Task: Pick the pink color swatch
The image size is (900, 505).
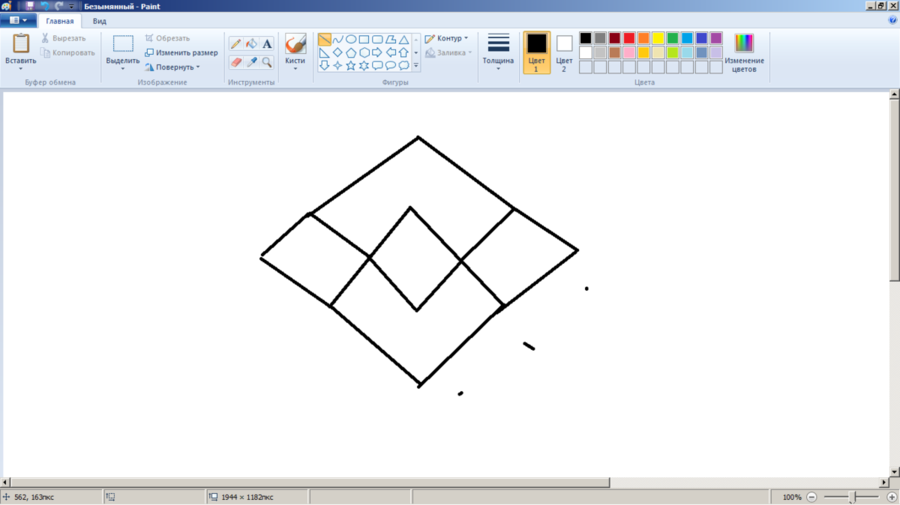Action: [x=629, y=53]
